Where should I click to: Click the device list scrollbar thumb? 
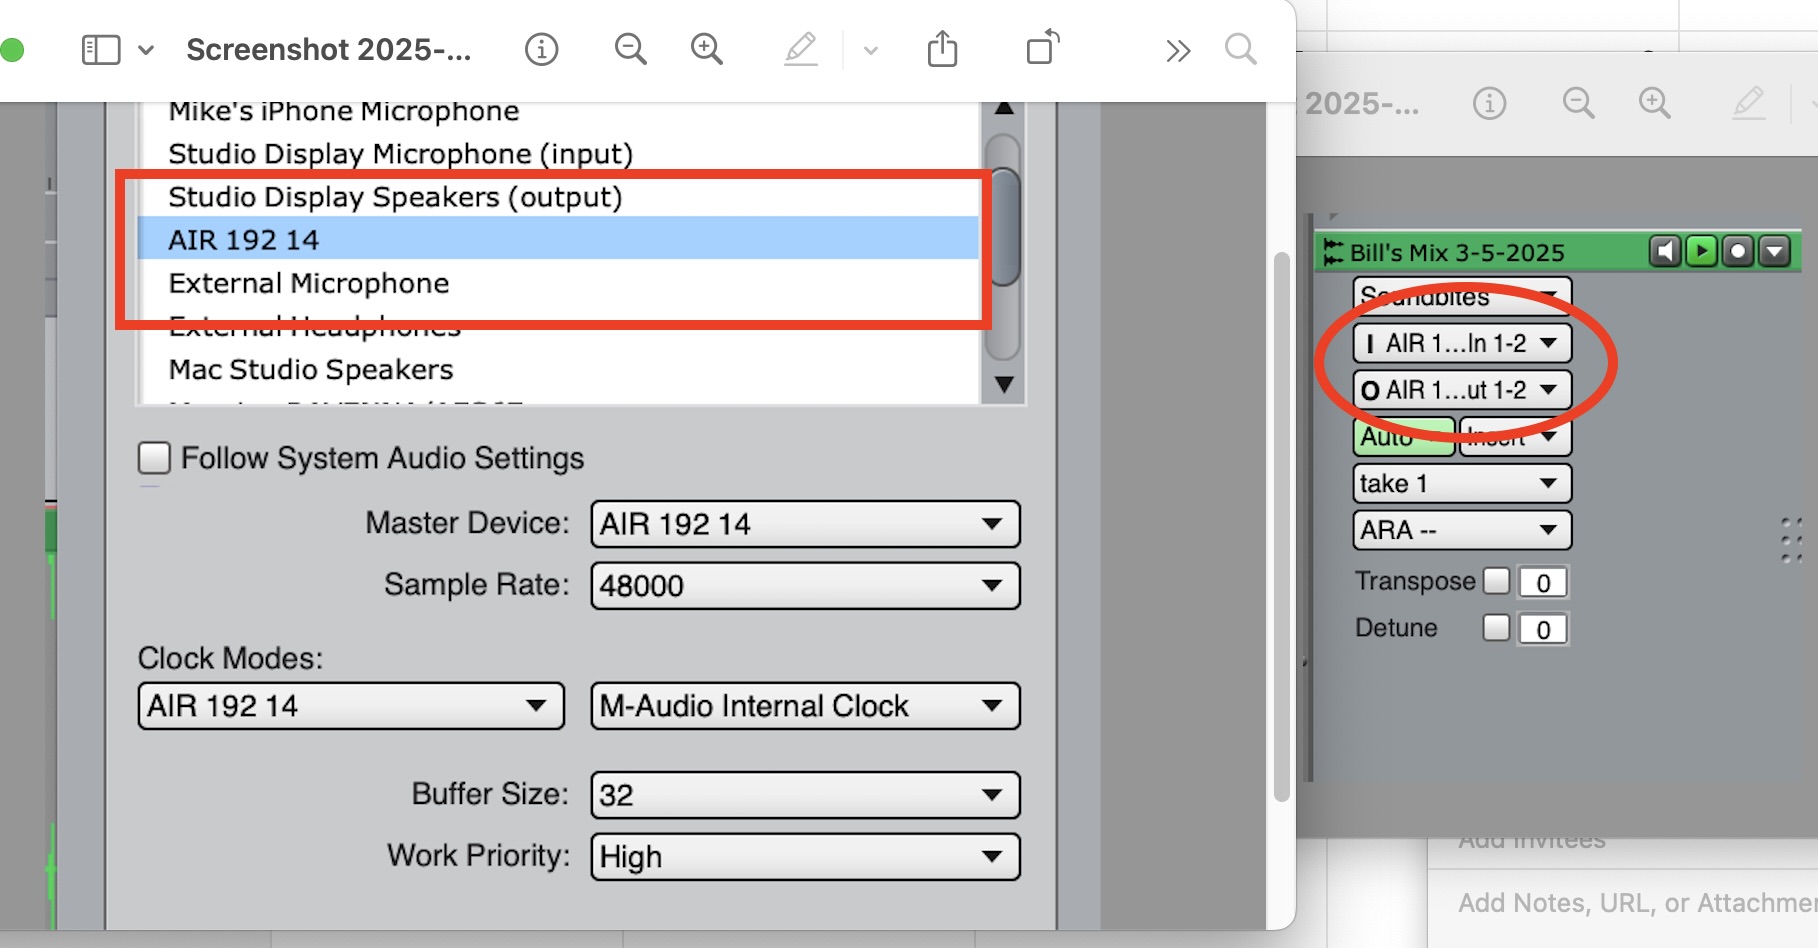click(x=1003, y=228)
